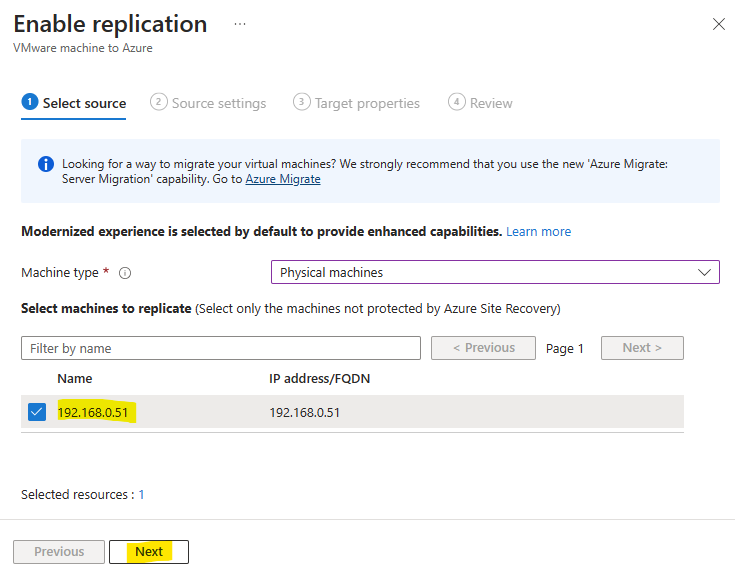Click the Filter by name field
Screen dimensions: 735x570
click(221, 348)
